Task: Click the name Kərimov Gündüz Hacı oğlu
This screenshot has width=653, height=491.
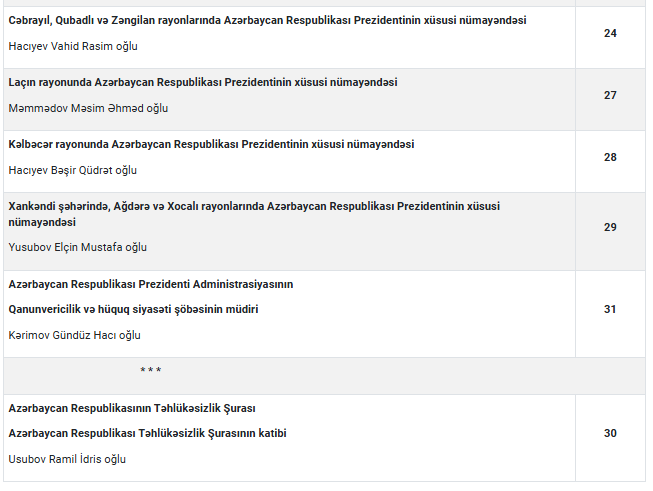Action: coord(75,335)
